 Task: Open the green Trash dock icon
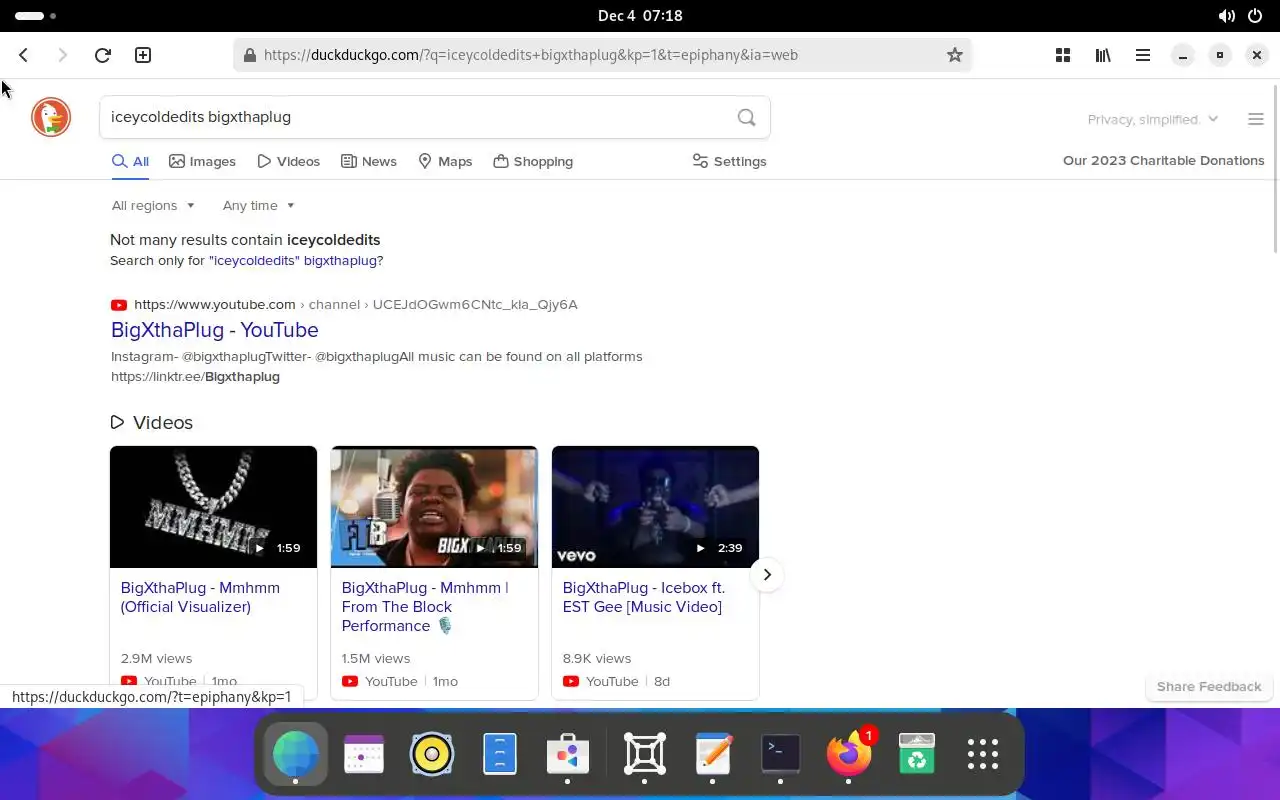click(917, 754)
